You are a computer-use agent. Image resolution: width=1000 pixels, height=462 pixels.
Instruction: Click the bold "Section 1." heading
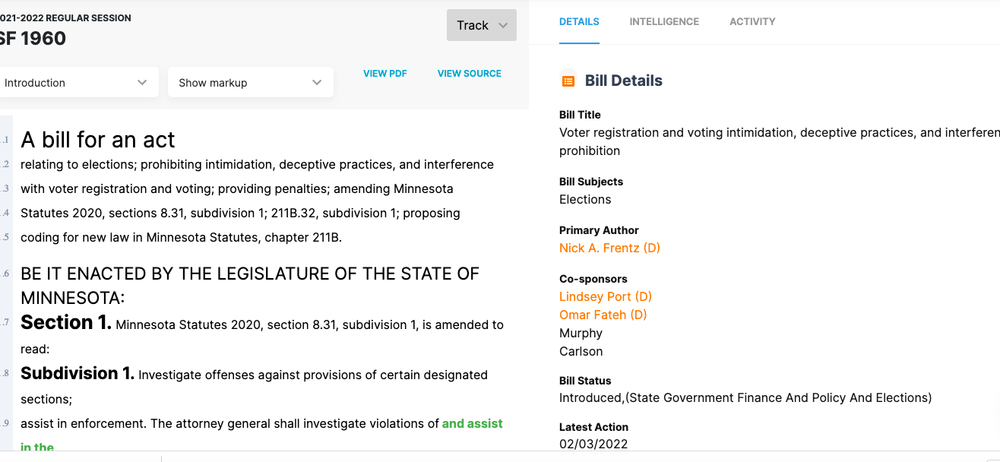(x=66, y=323)
